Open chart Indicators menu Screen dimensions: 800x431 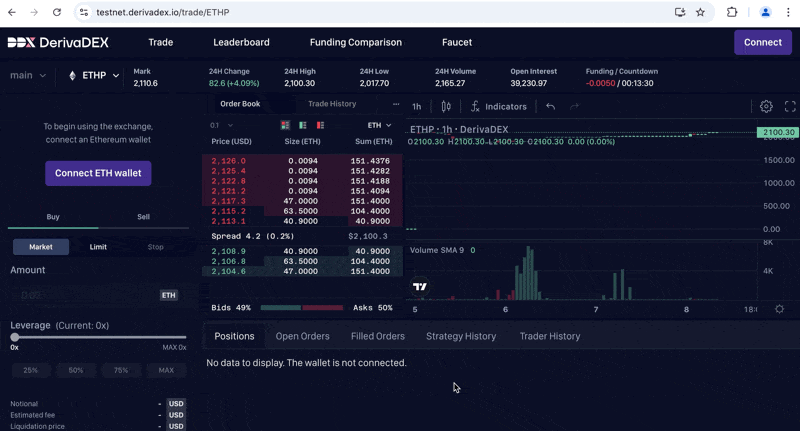tap(498, 106)
